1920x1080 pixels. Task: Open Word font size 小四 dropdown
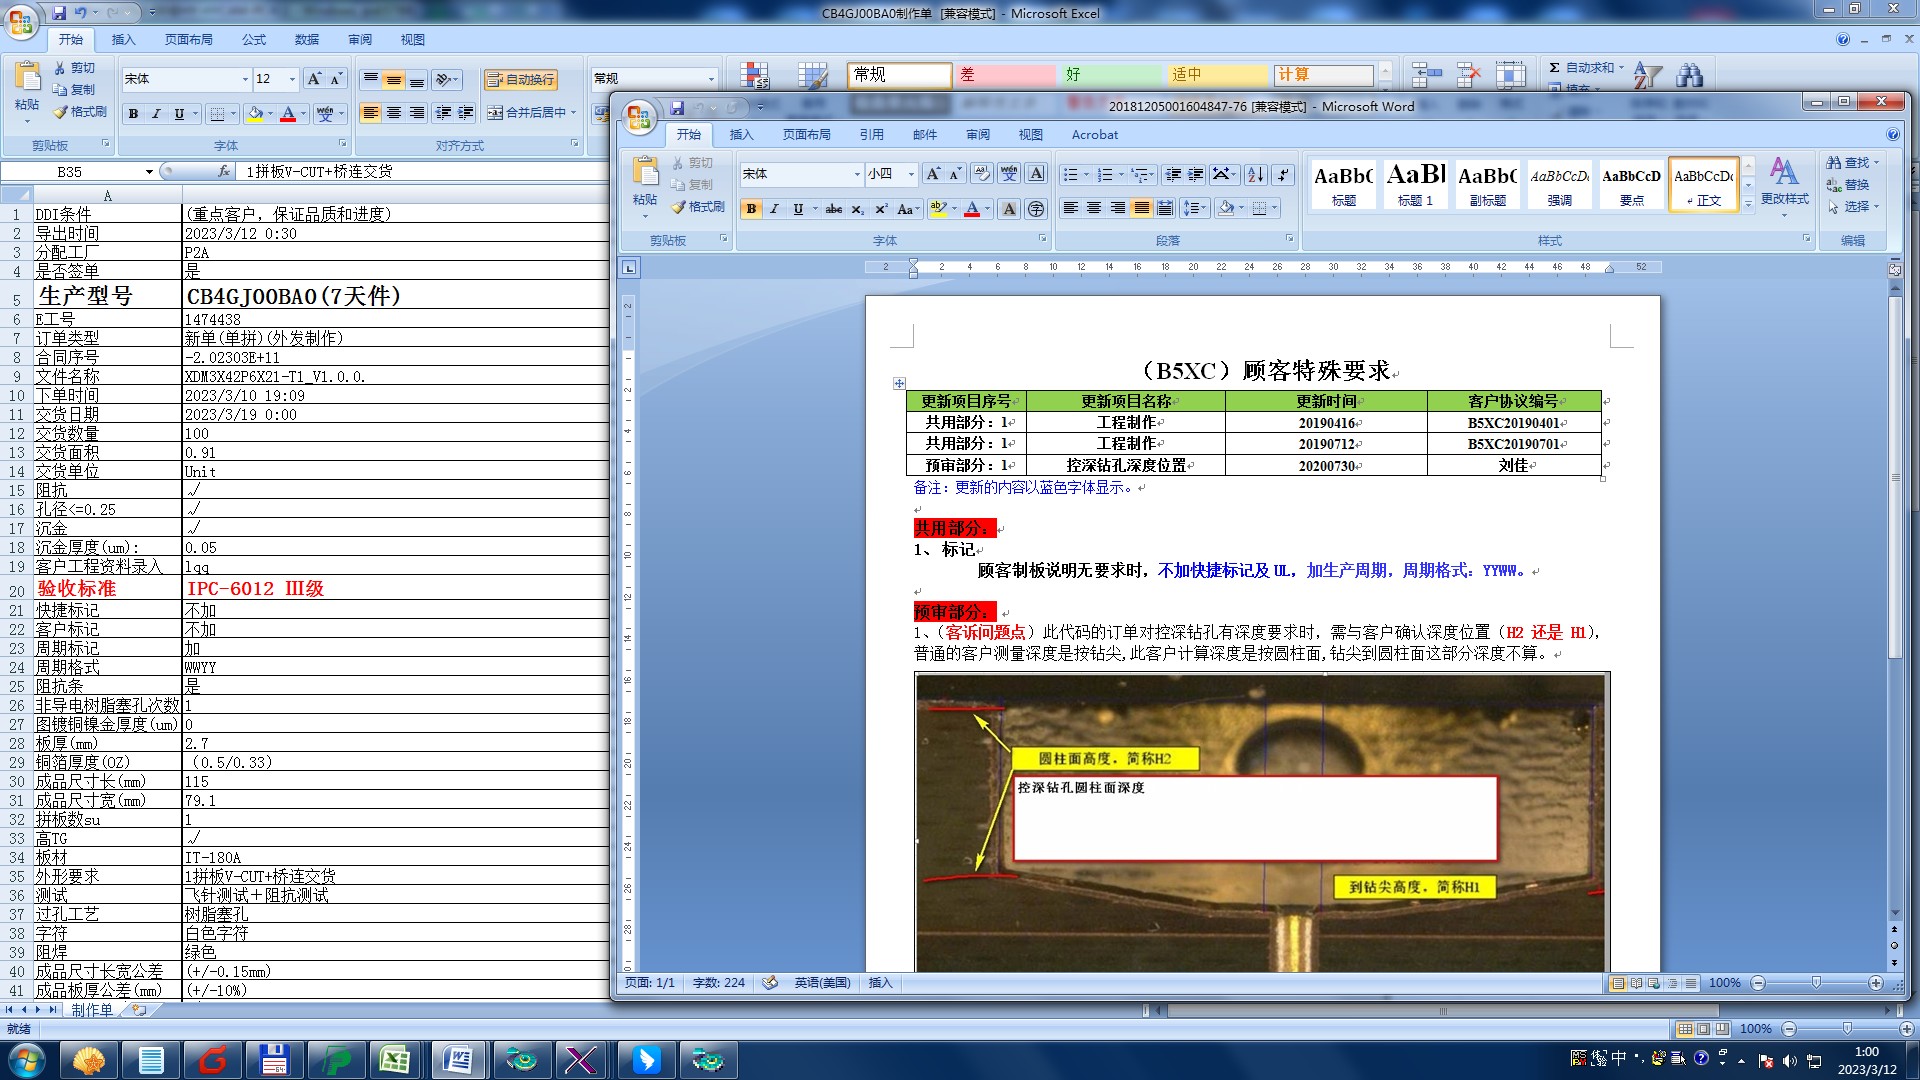tap(911, 174)
